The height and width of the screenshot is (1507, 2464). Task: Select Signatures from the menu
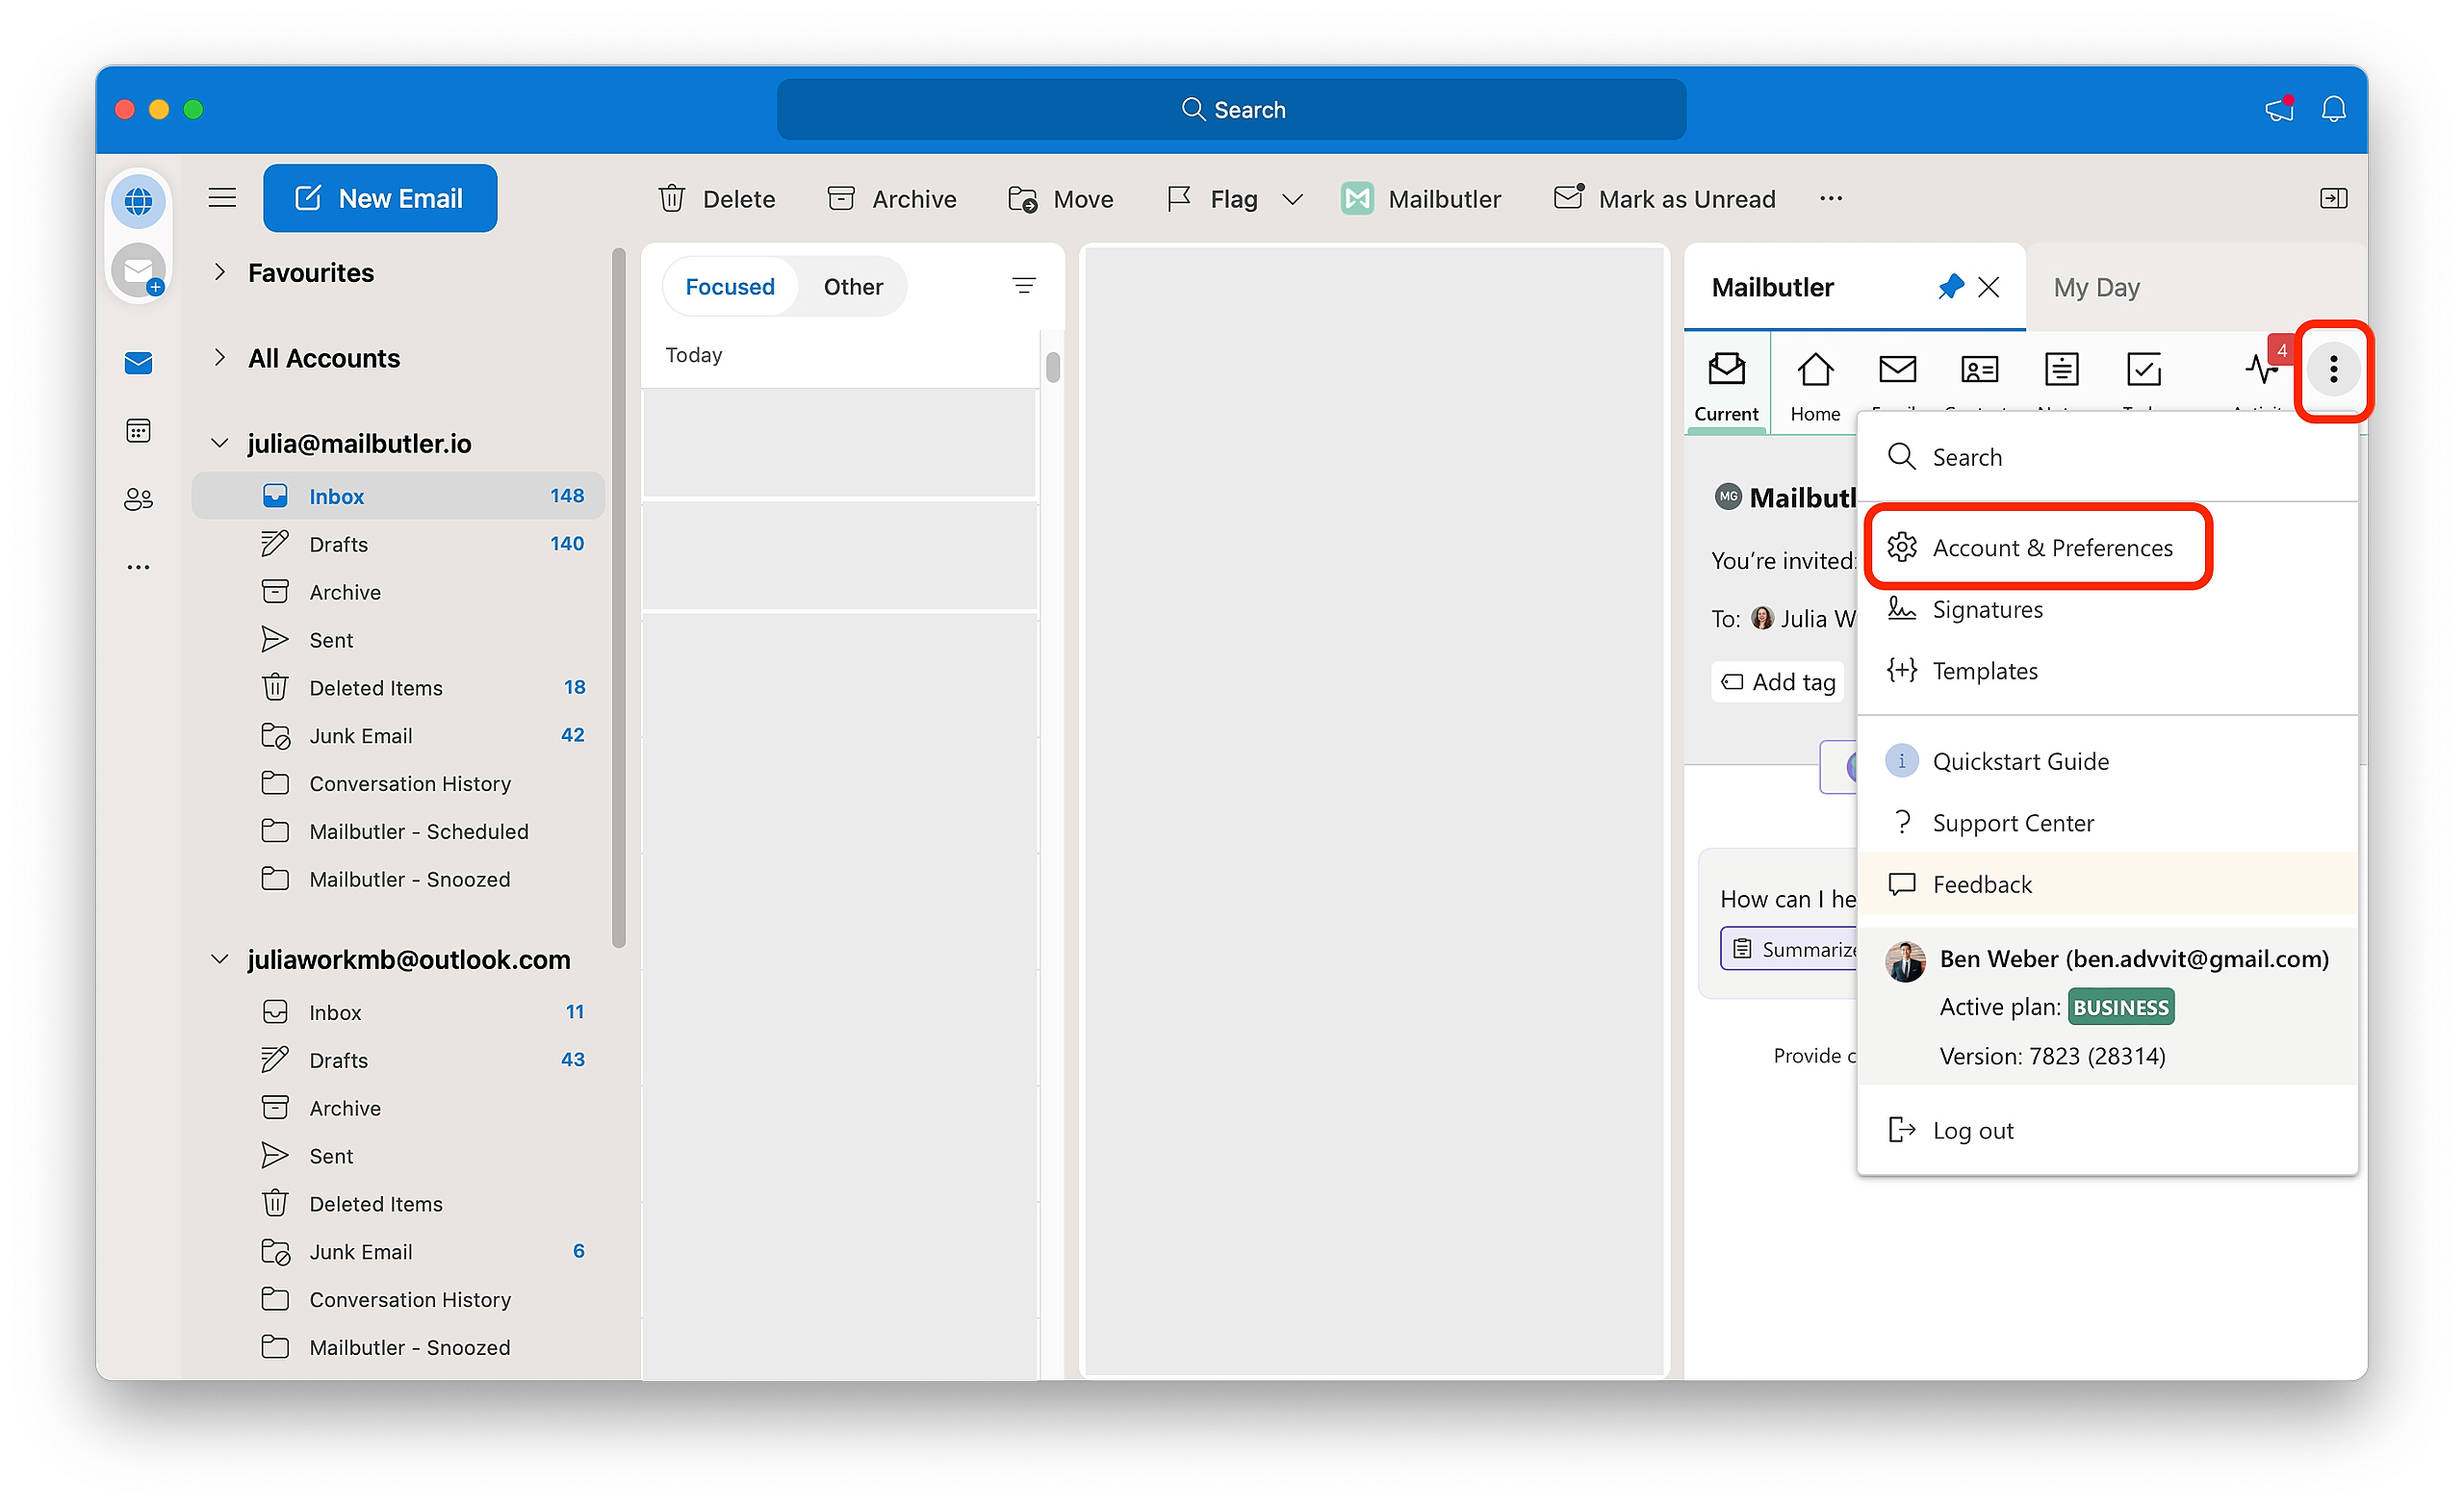tap(2107, 609)
